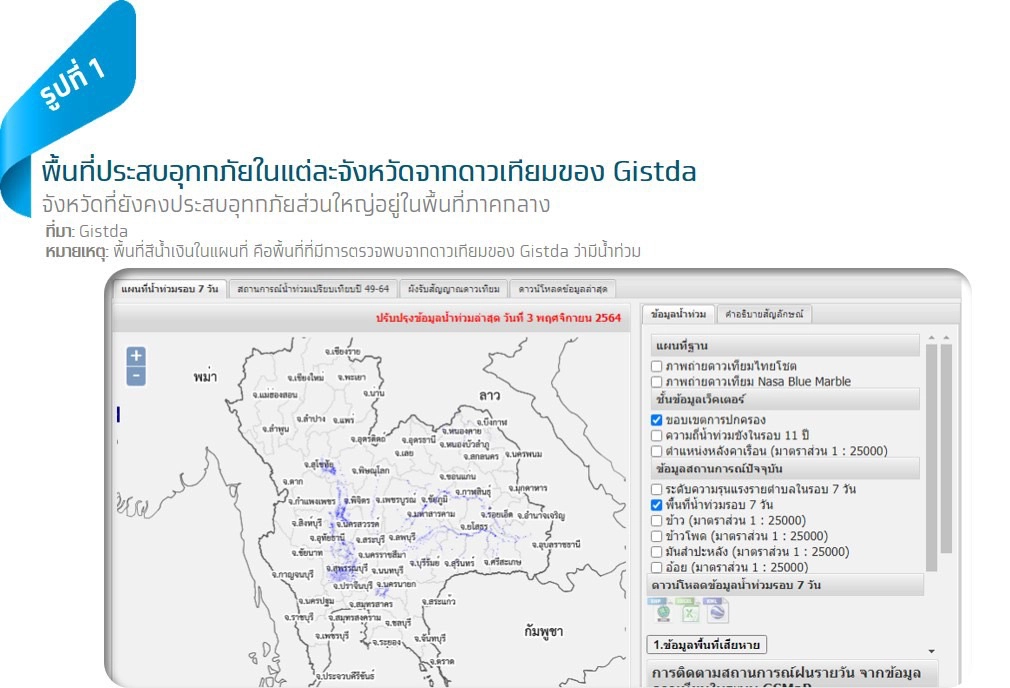The height and width of the screenshot is (688, 1010).
Task: Download flood data as Excel file
Action: pyautogui.click(x=688, y=610)
